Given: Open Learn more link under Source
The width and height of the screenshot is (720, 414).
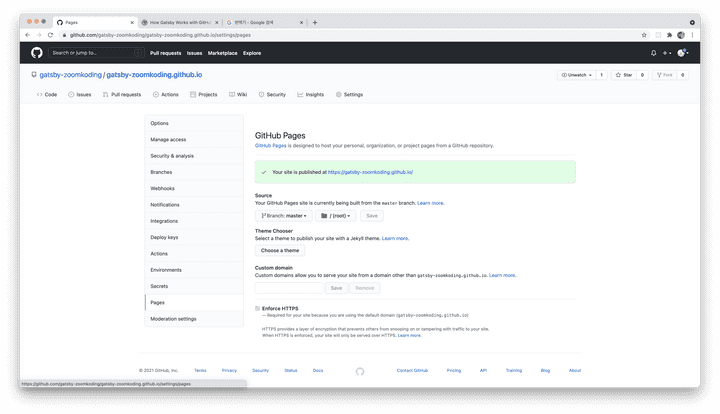Looking at the screenshot, I should click(x=430, y=203).
